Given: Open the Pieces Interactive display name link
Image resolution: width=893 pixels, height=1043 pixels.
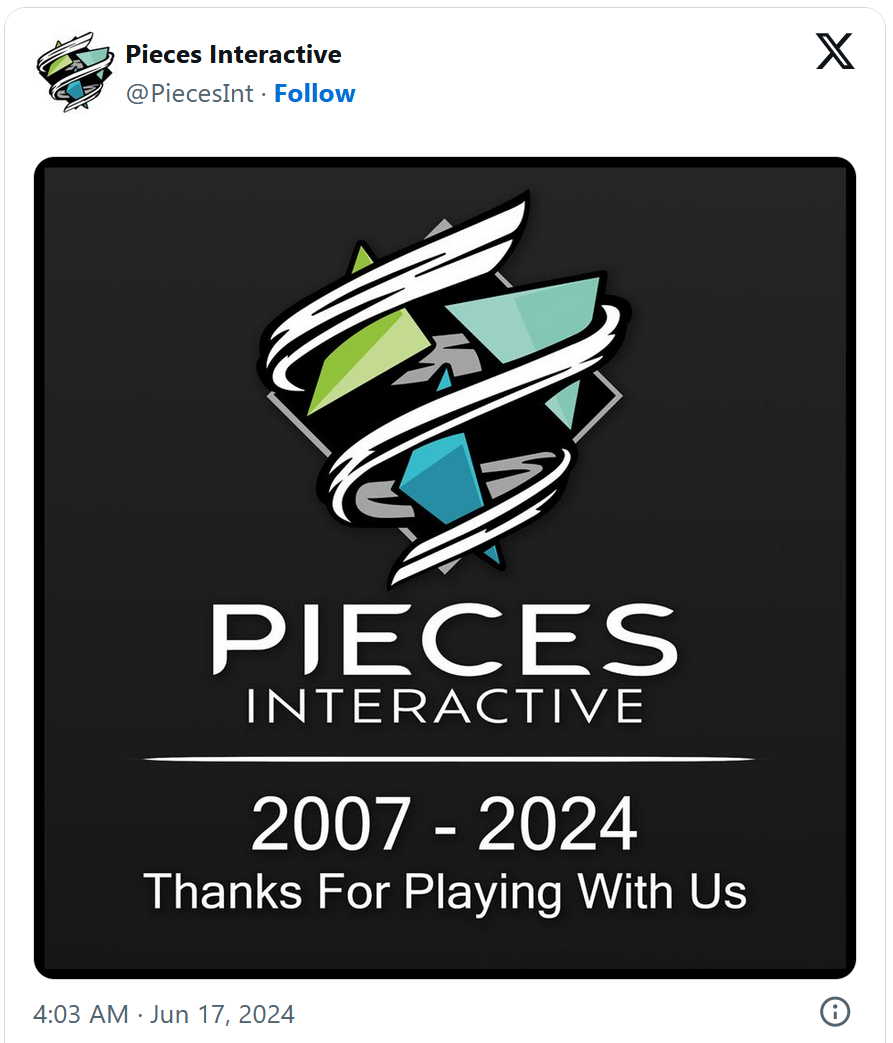Looking at the screenshot, I should tap(233, 55).
